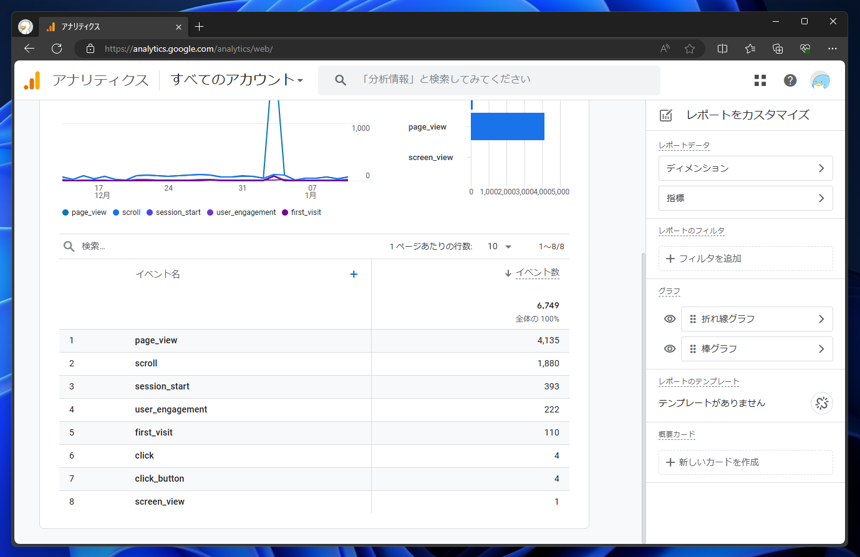860x557 pixels.
Task: Click the 4,135 event count cell
Action: (548, 340)
